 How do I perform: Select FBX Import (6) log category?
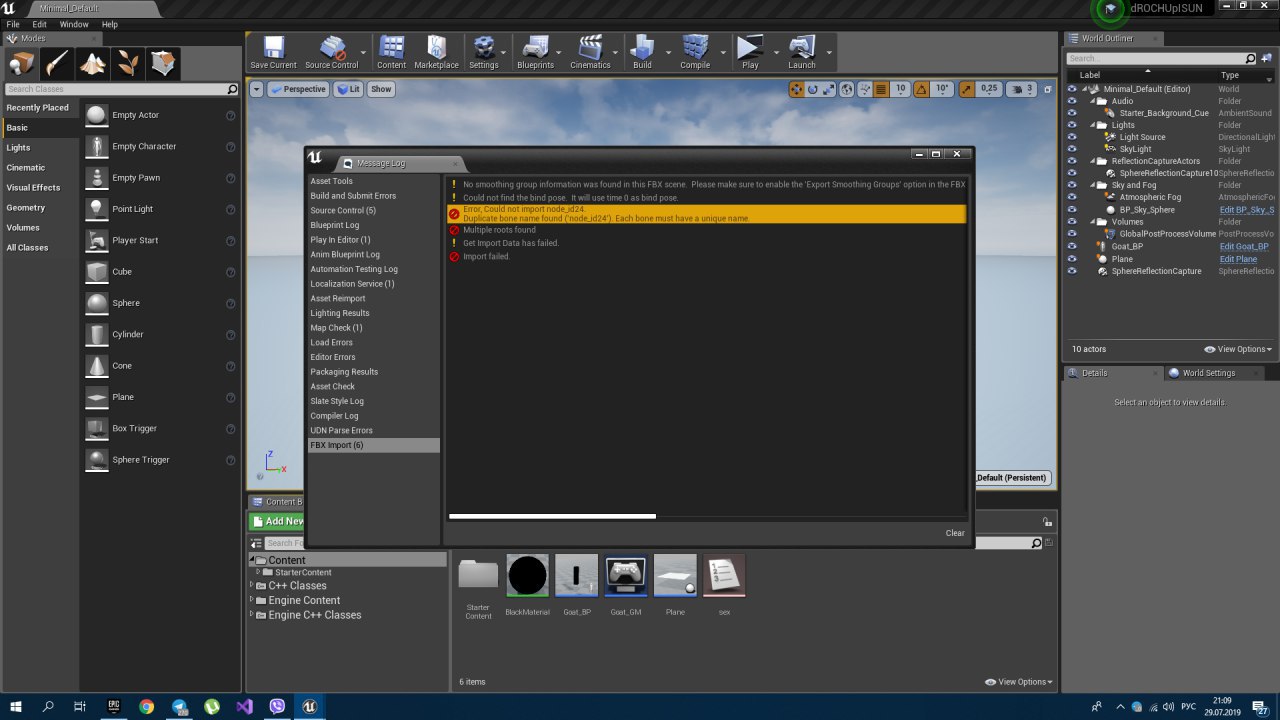[x=373, y=445]
